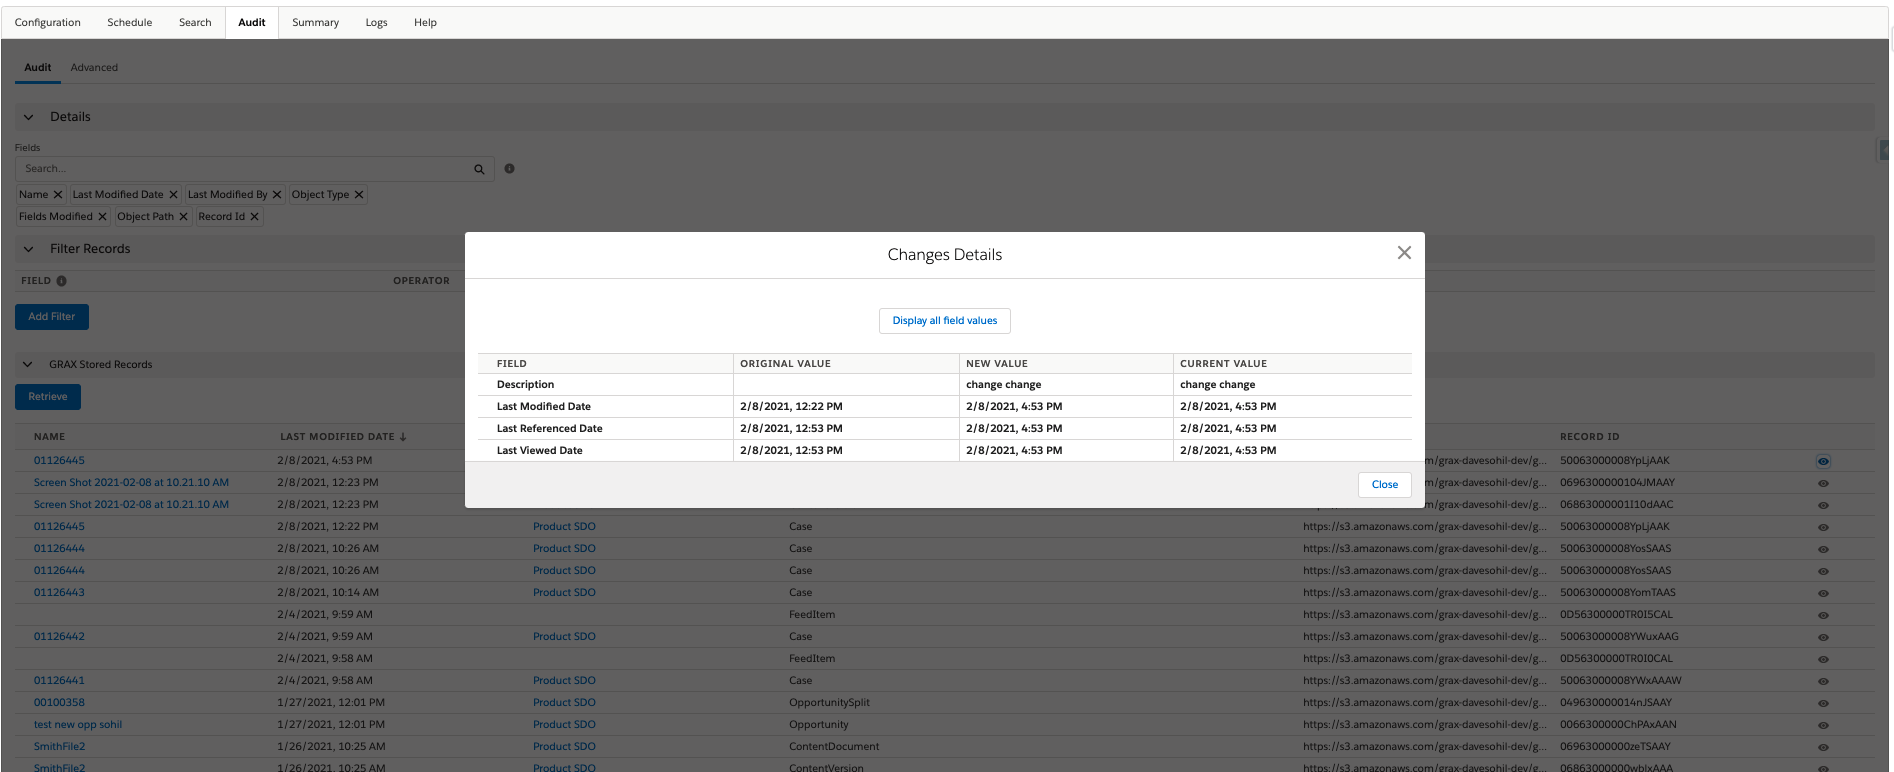
Task: Switch to the Search tab
Action: [x=195, y=22]
